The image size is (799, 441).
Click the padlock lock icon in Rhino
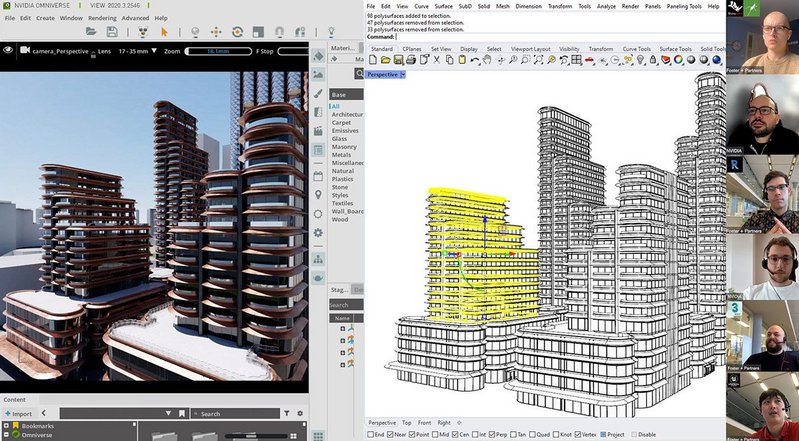(653, 60)
